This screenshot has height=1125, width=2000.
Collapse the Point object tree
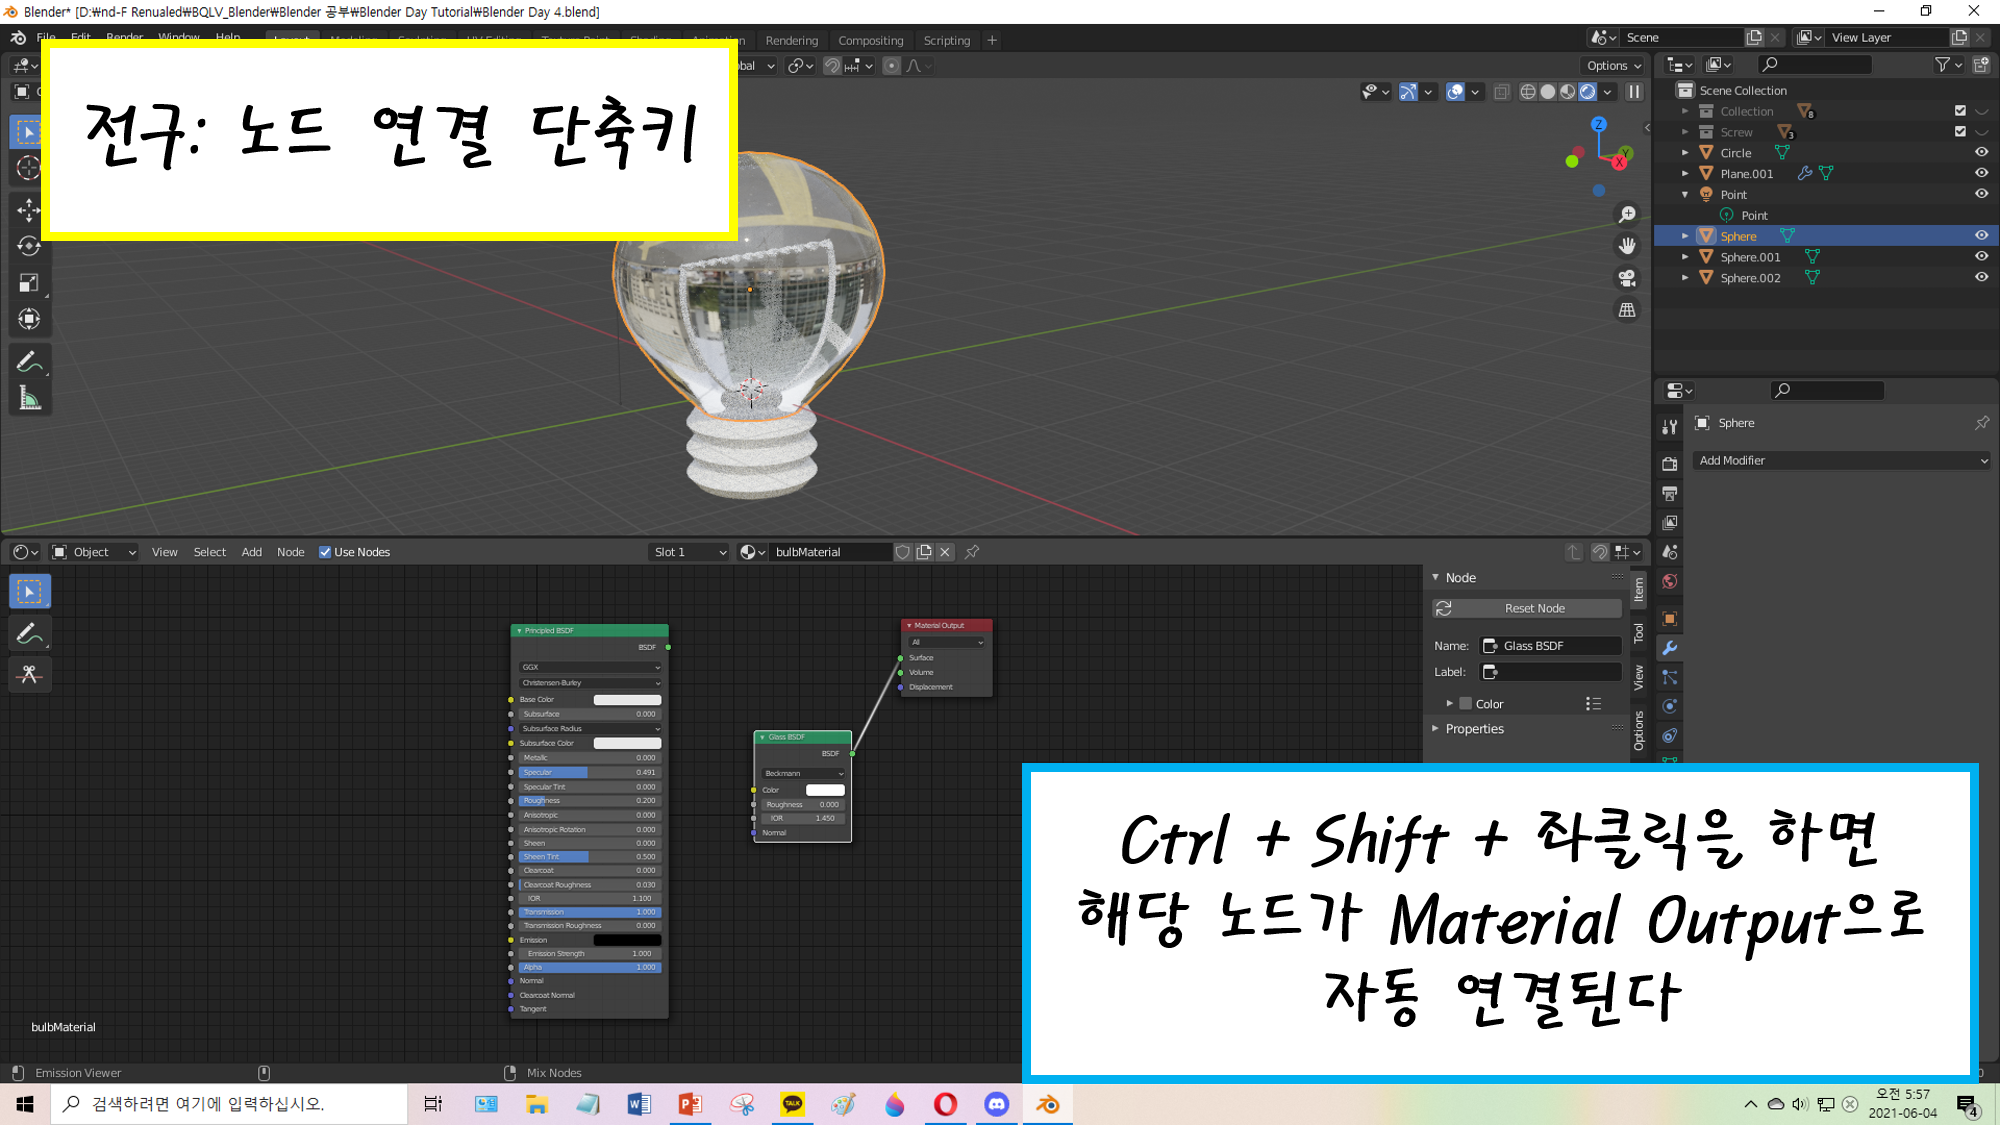pos(1685,194)
